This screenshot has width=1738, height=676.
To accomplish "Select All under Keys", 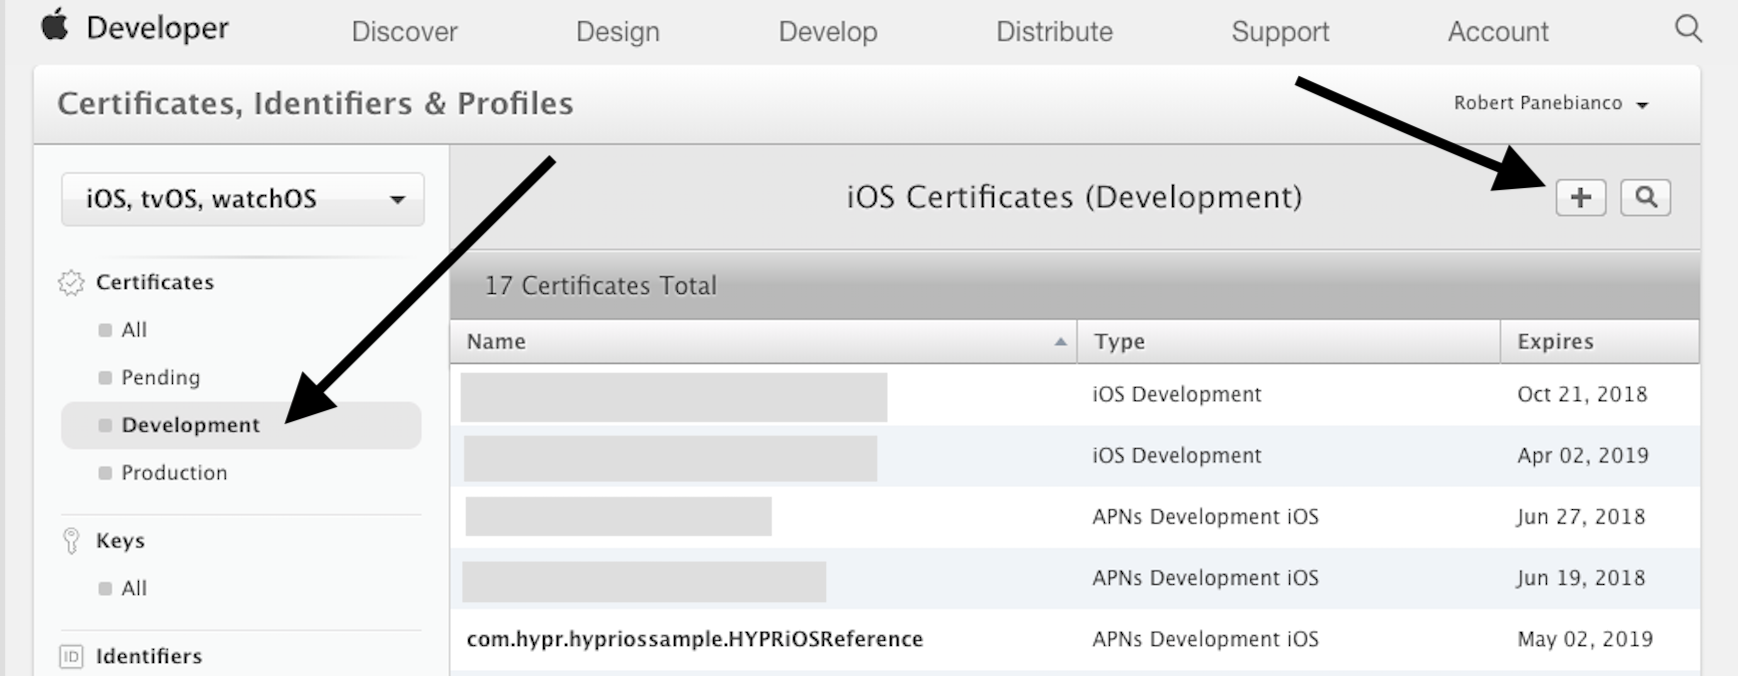I will tap(134, 589).
